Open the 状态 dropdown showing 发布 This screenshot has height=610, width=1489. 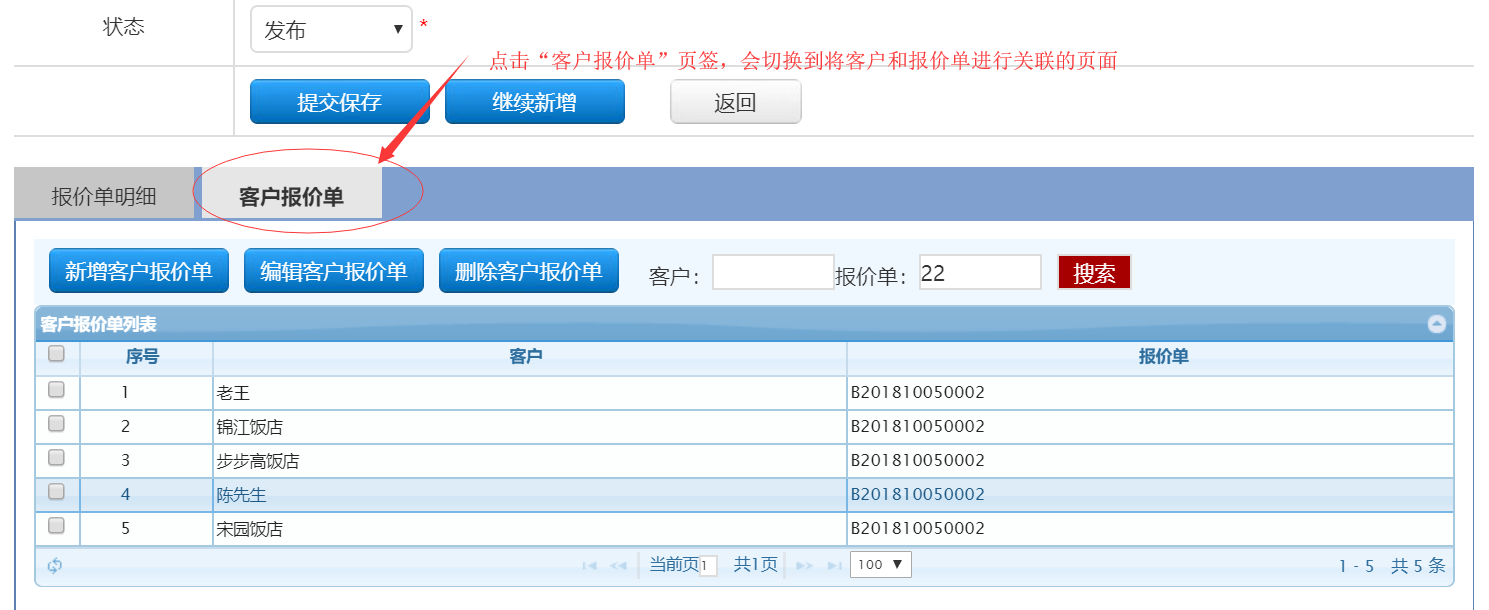(331, 30)
